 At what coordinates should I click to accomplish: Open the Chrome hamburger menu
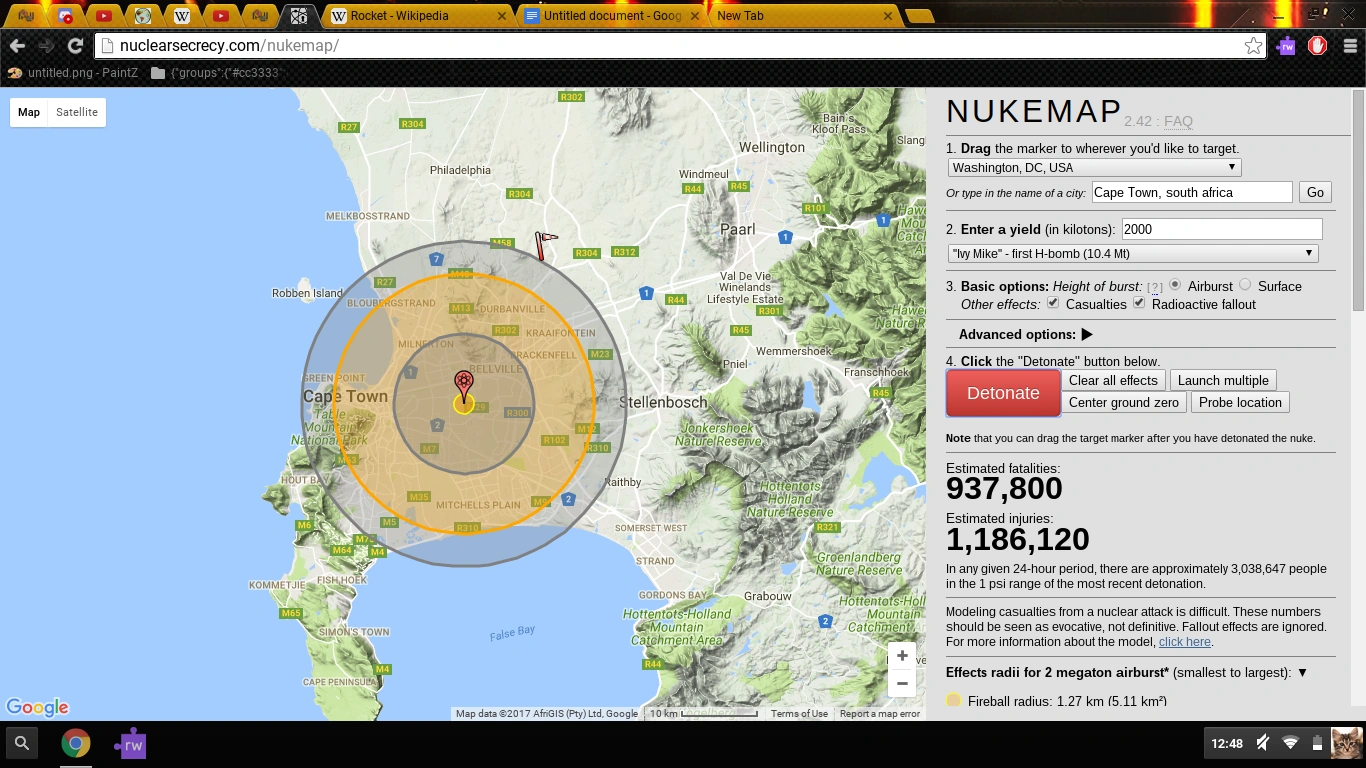coord(1350,46)
